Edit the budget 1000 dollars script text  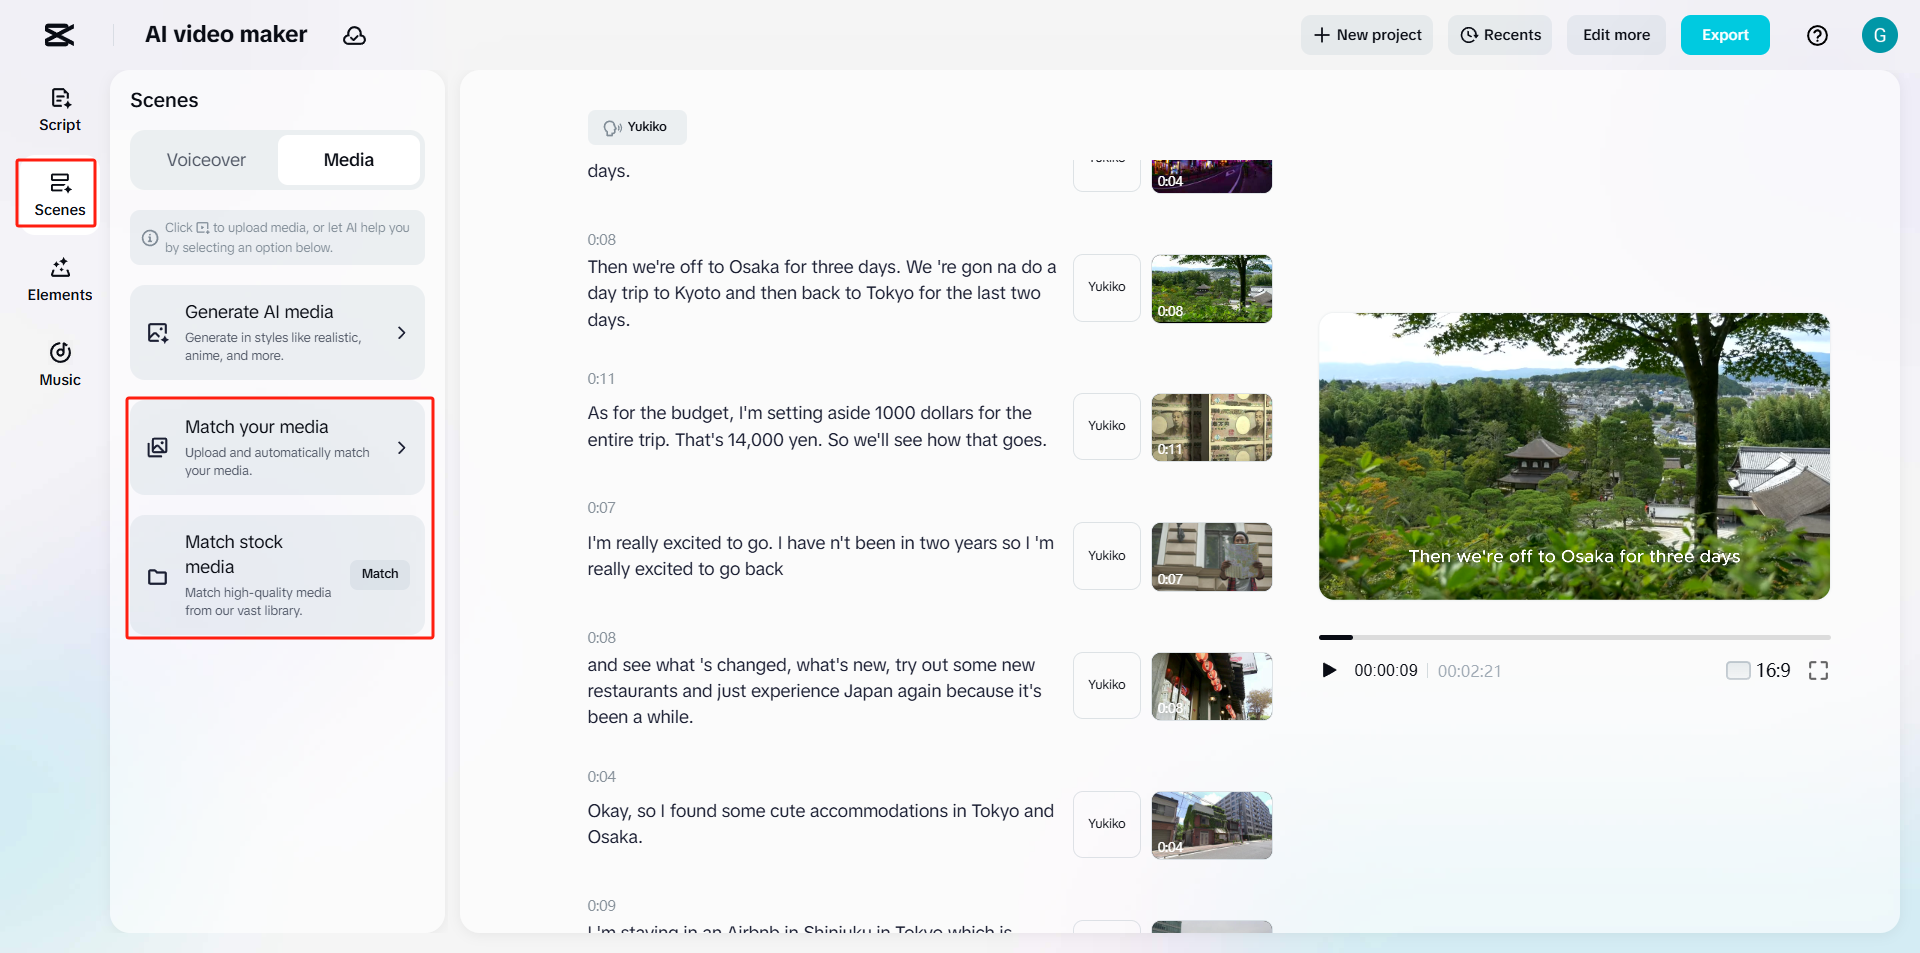817,427
